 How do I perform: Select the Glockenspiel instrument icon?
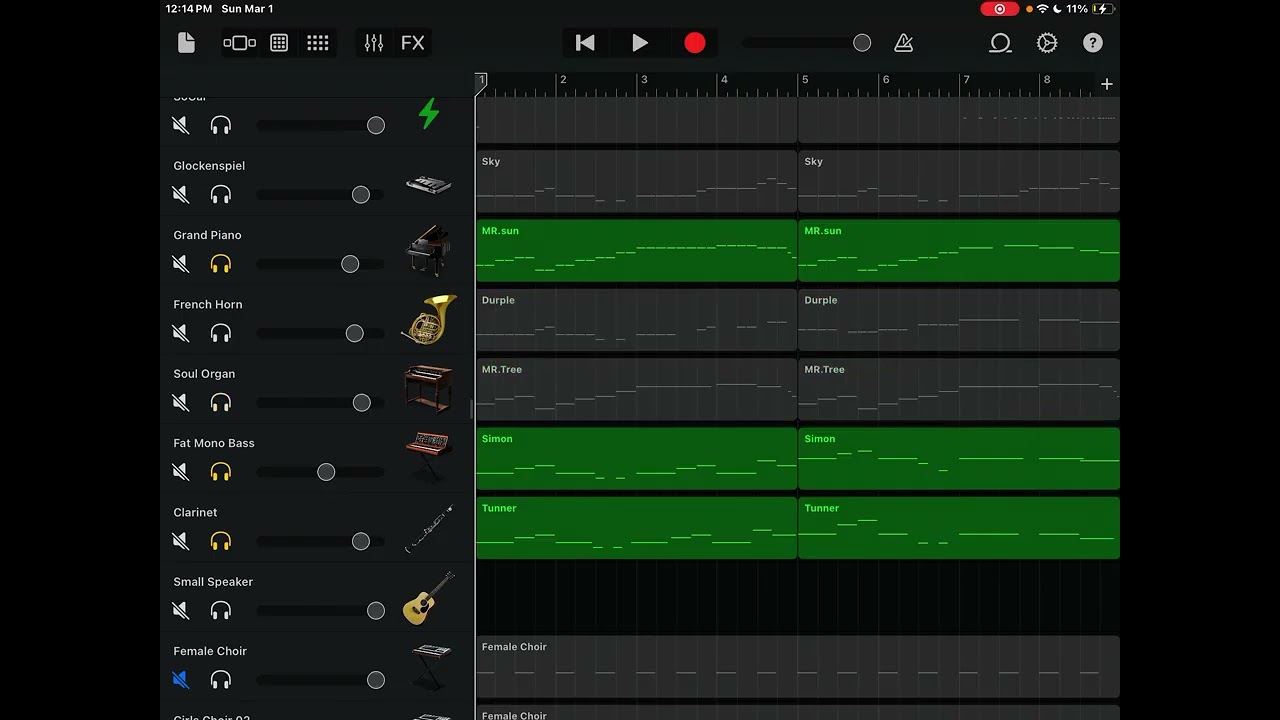click(429, 184)
